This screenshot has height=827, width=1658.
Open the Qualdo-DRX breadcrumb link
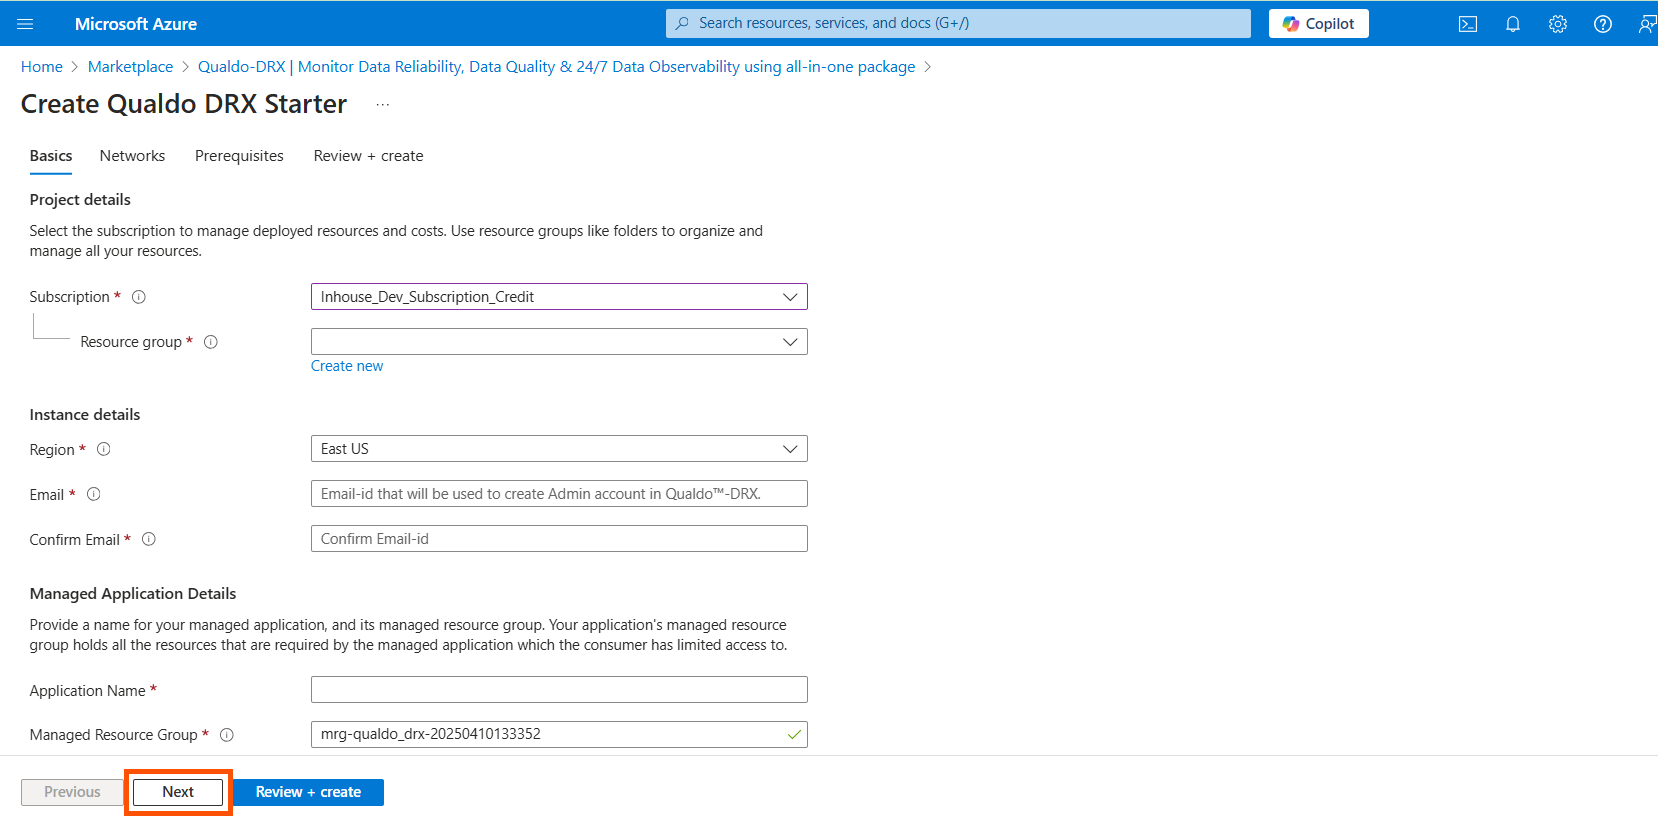coord(556,67)
